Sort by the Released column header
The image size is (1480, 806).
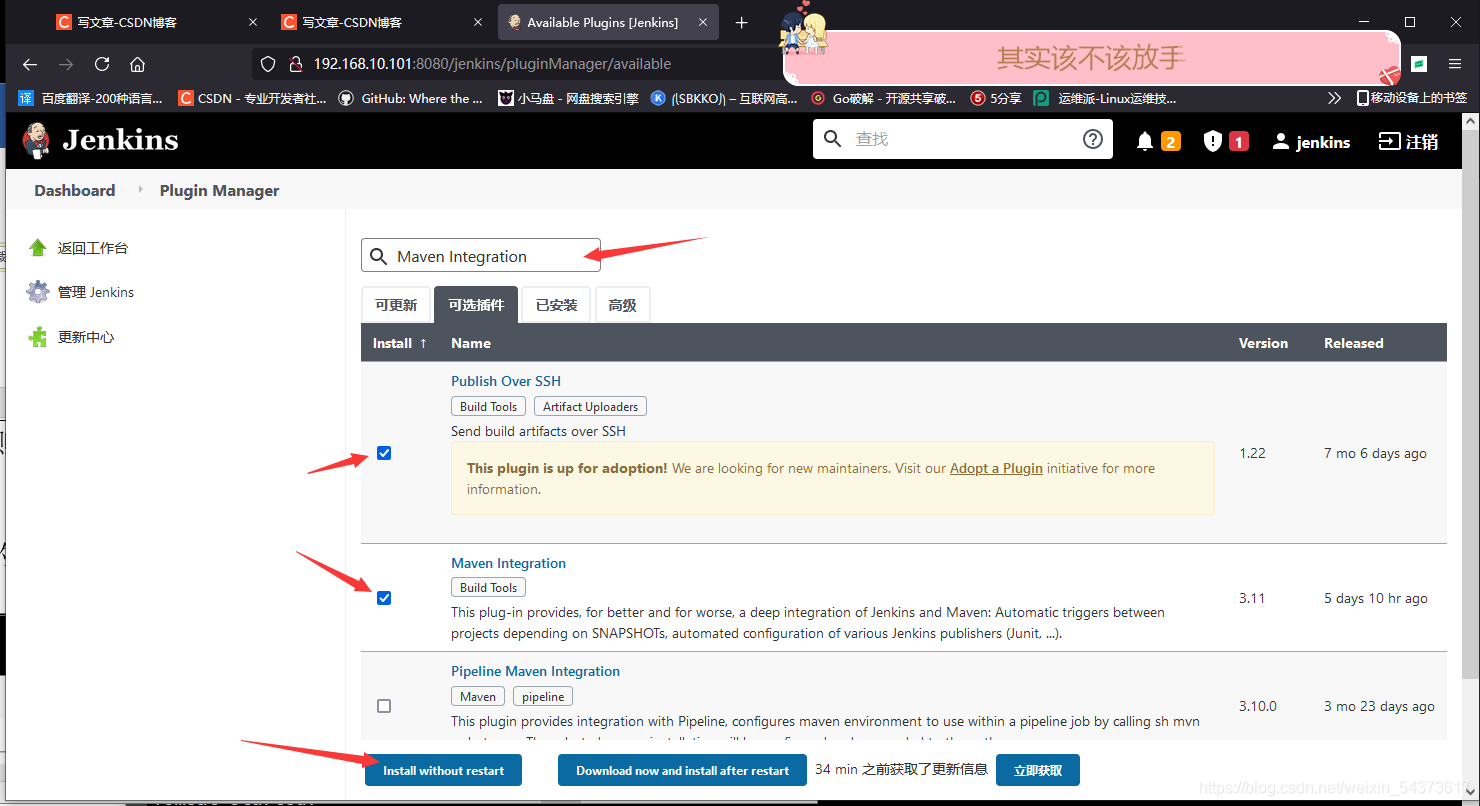tap(1354, 343)
